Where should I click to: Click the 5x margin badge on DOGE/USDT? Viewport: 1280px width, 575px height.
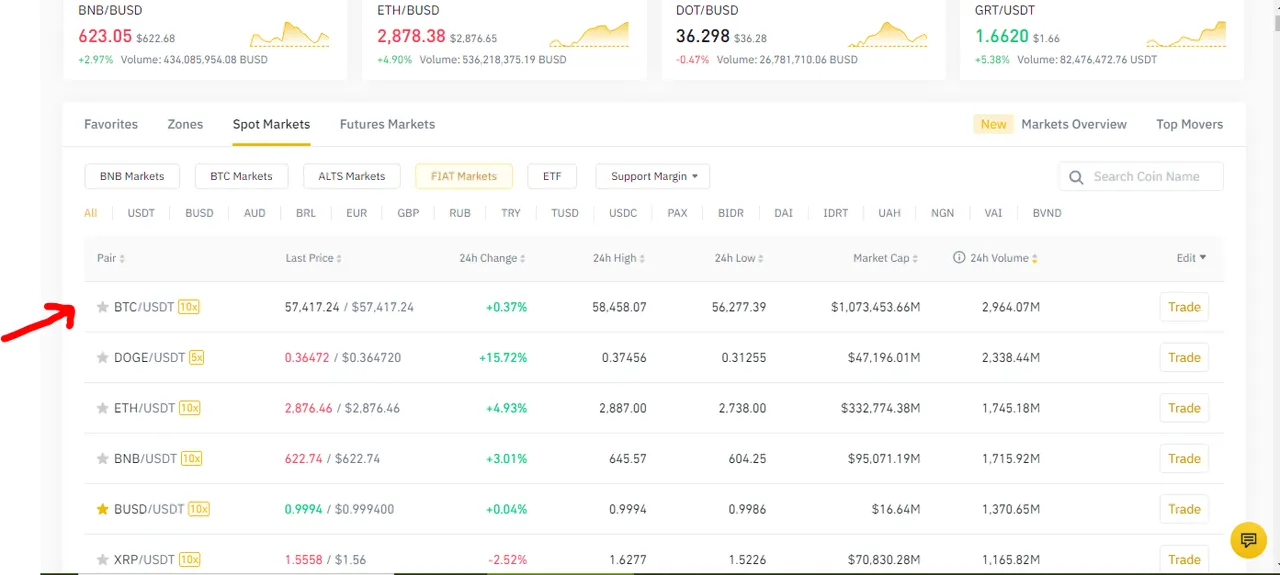point(196,357)
